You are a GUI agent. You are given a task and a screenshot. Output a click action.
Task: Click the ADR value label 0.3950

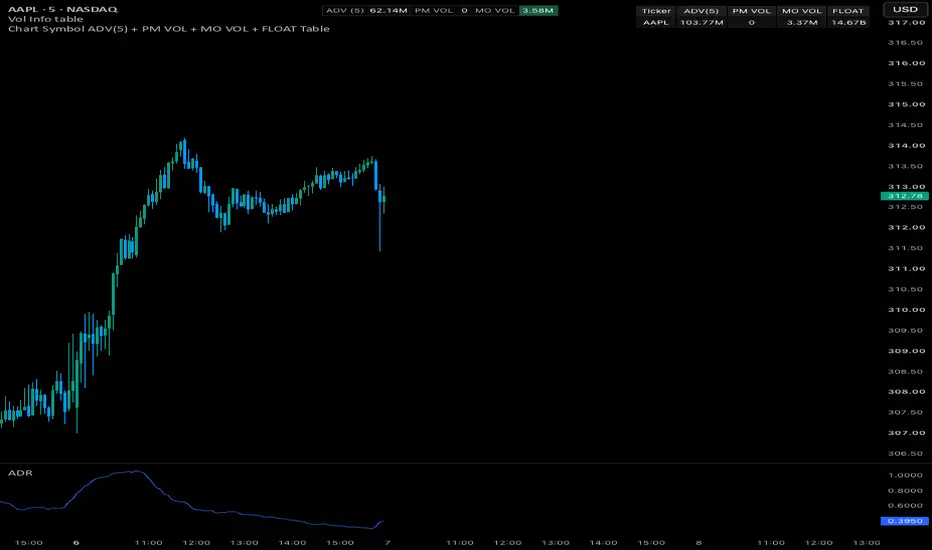pos(905,521)
